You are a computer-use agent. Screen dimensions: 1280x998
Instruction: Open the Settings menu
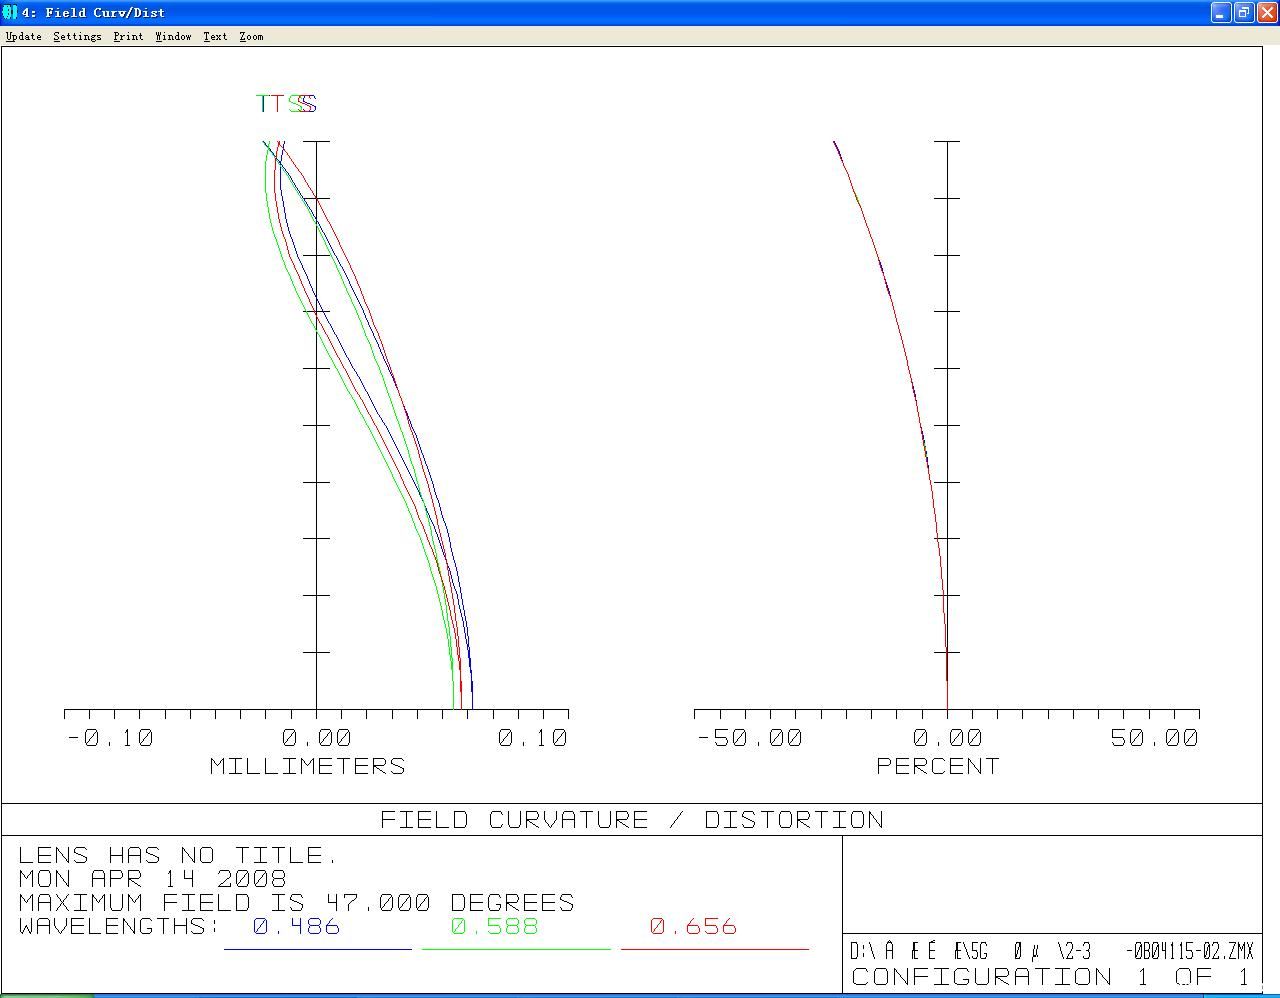[77, 36]
